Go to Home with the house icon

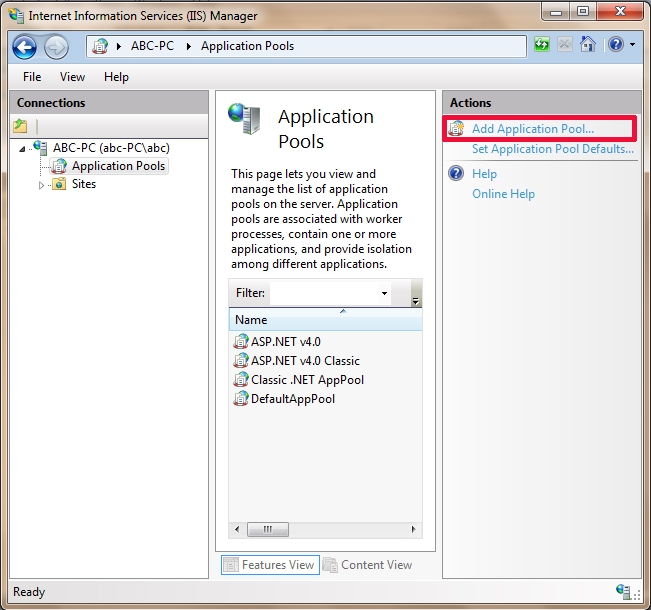tap(588, 44)
